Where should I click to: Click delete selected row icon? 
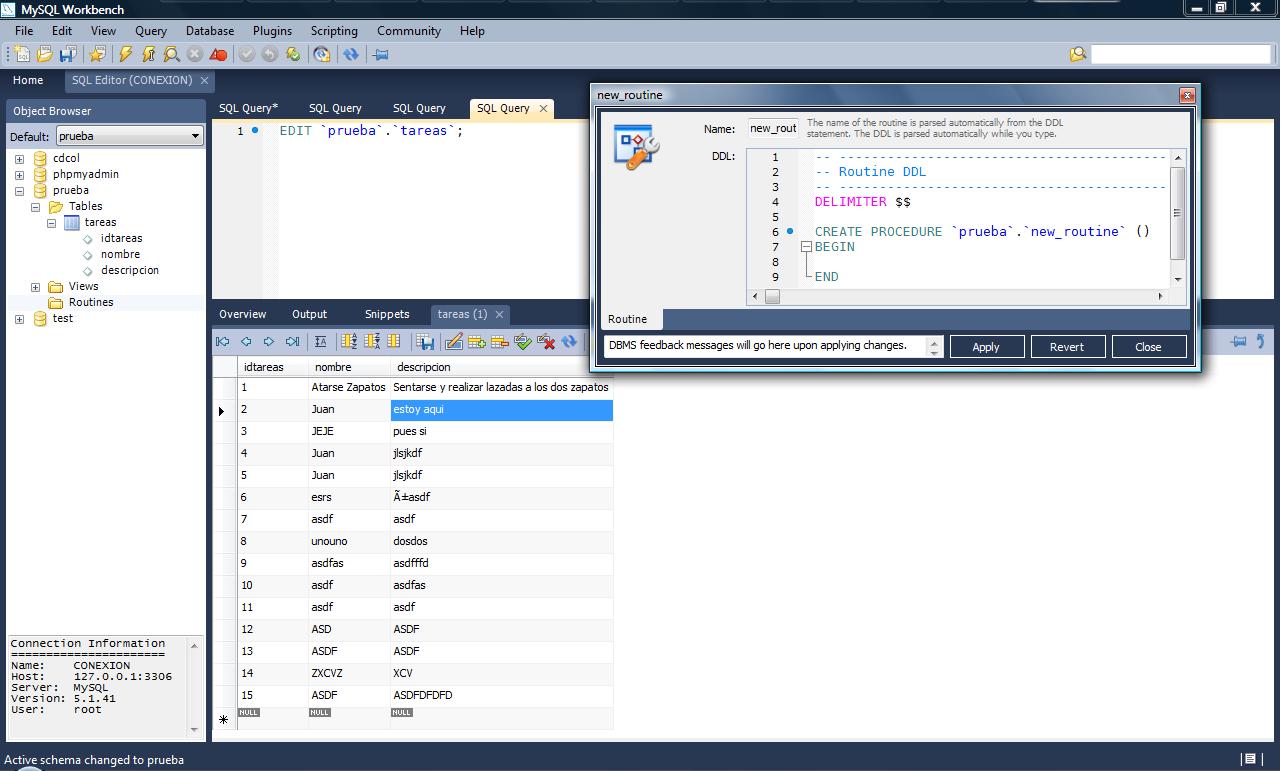(500, 342)
